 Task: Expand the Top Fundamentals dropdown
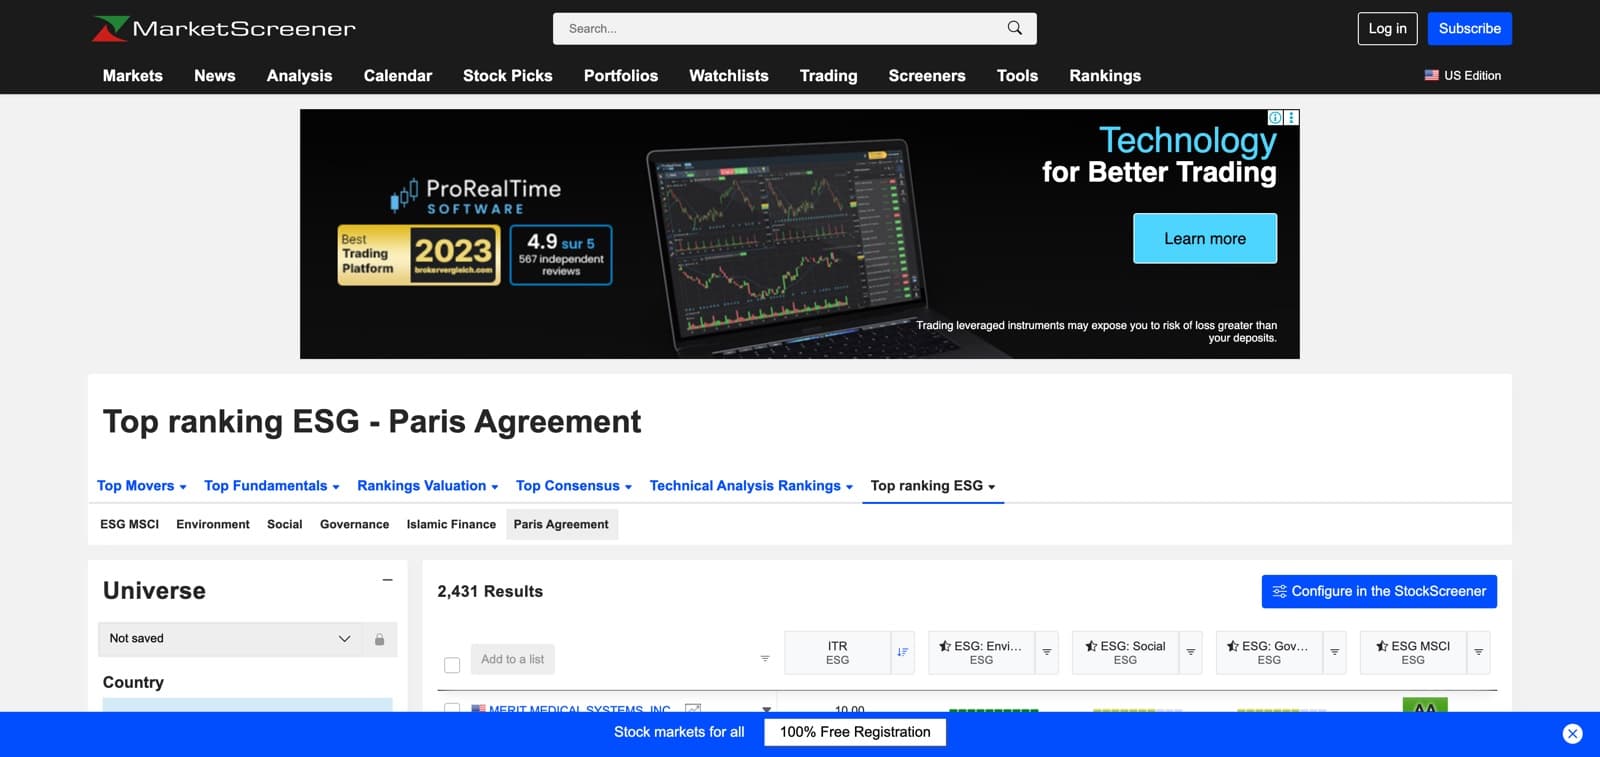click(272, 486)
